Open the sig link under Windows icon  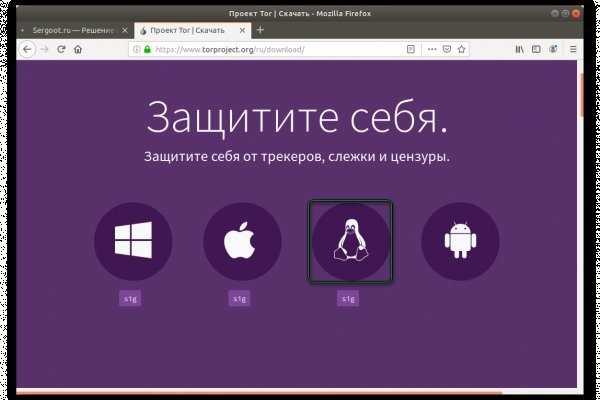(130, 298)
